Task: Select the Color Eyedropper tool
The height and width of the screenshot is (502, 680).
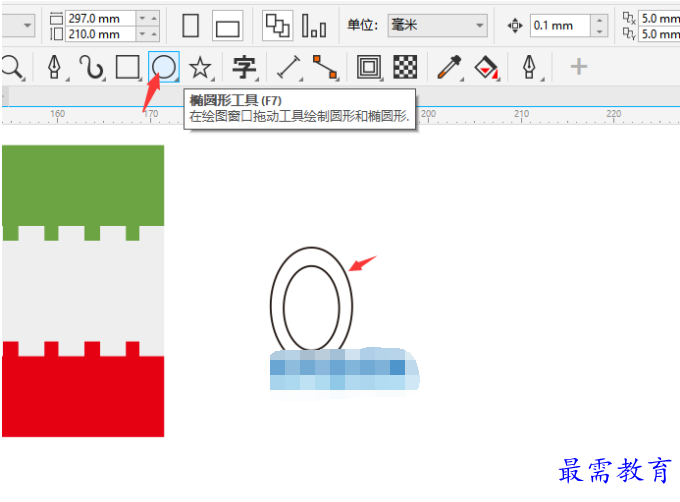Action: coord(449,68)
